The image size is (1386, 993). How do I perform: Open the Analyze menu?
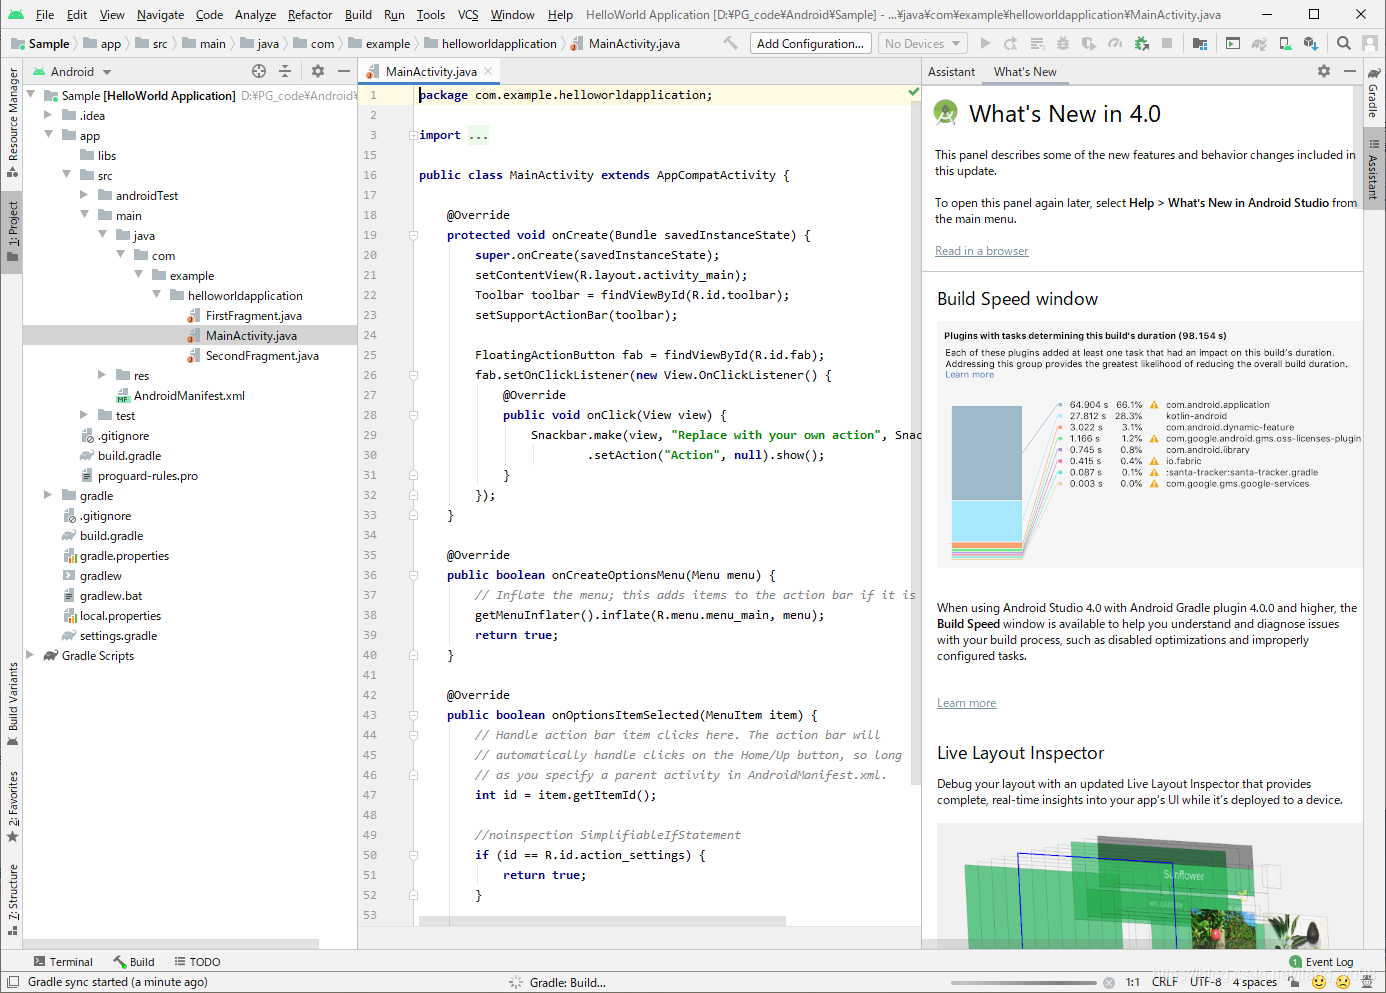pyautogui.click(x=255, y=15)
